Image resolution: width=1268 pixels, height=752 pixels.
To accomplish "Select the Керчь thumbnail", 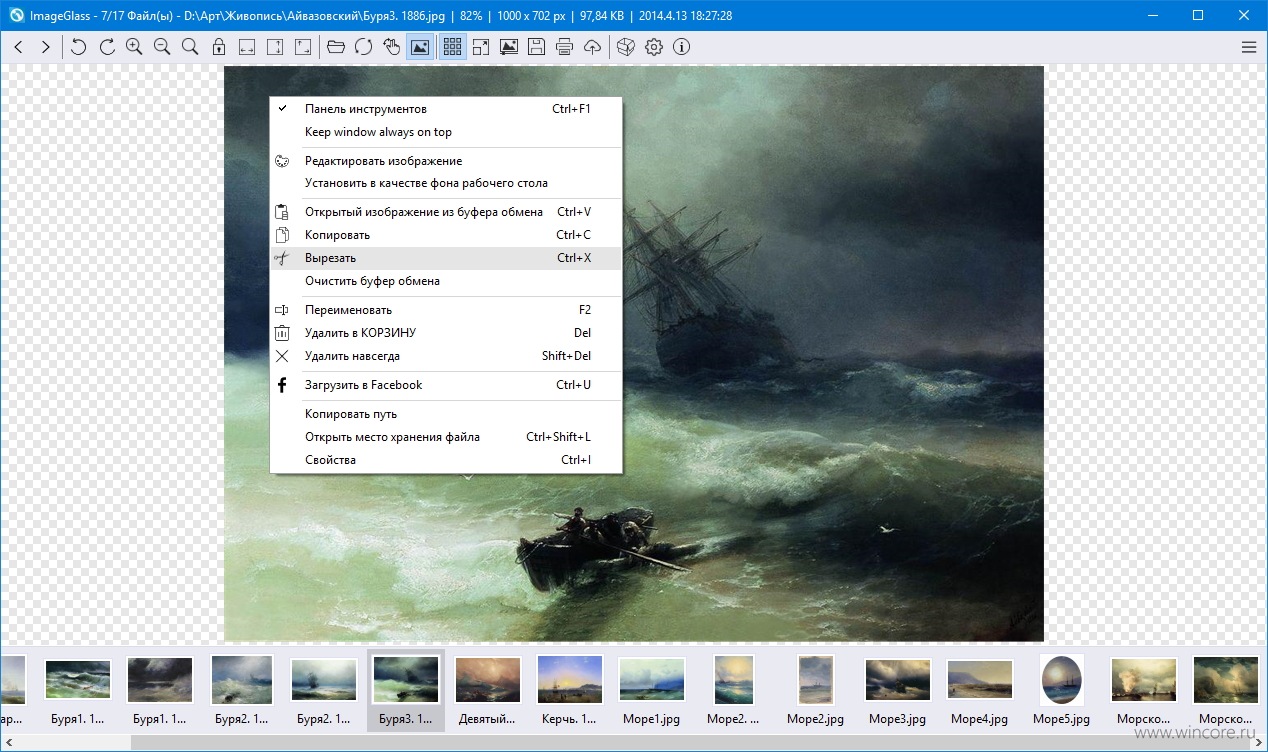I will point(570,690).
